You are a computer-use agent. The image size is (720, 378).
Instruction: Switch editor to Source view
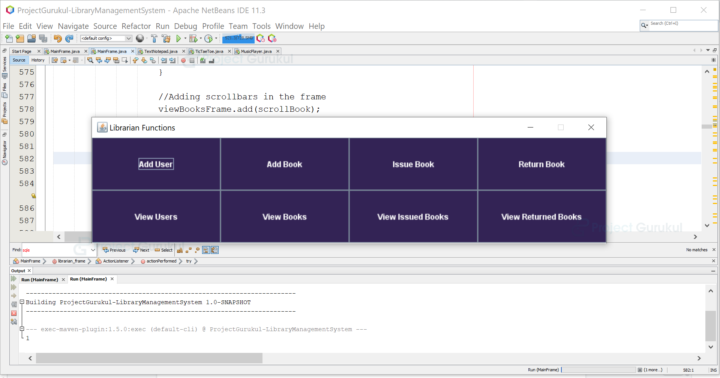coord(19,60)
